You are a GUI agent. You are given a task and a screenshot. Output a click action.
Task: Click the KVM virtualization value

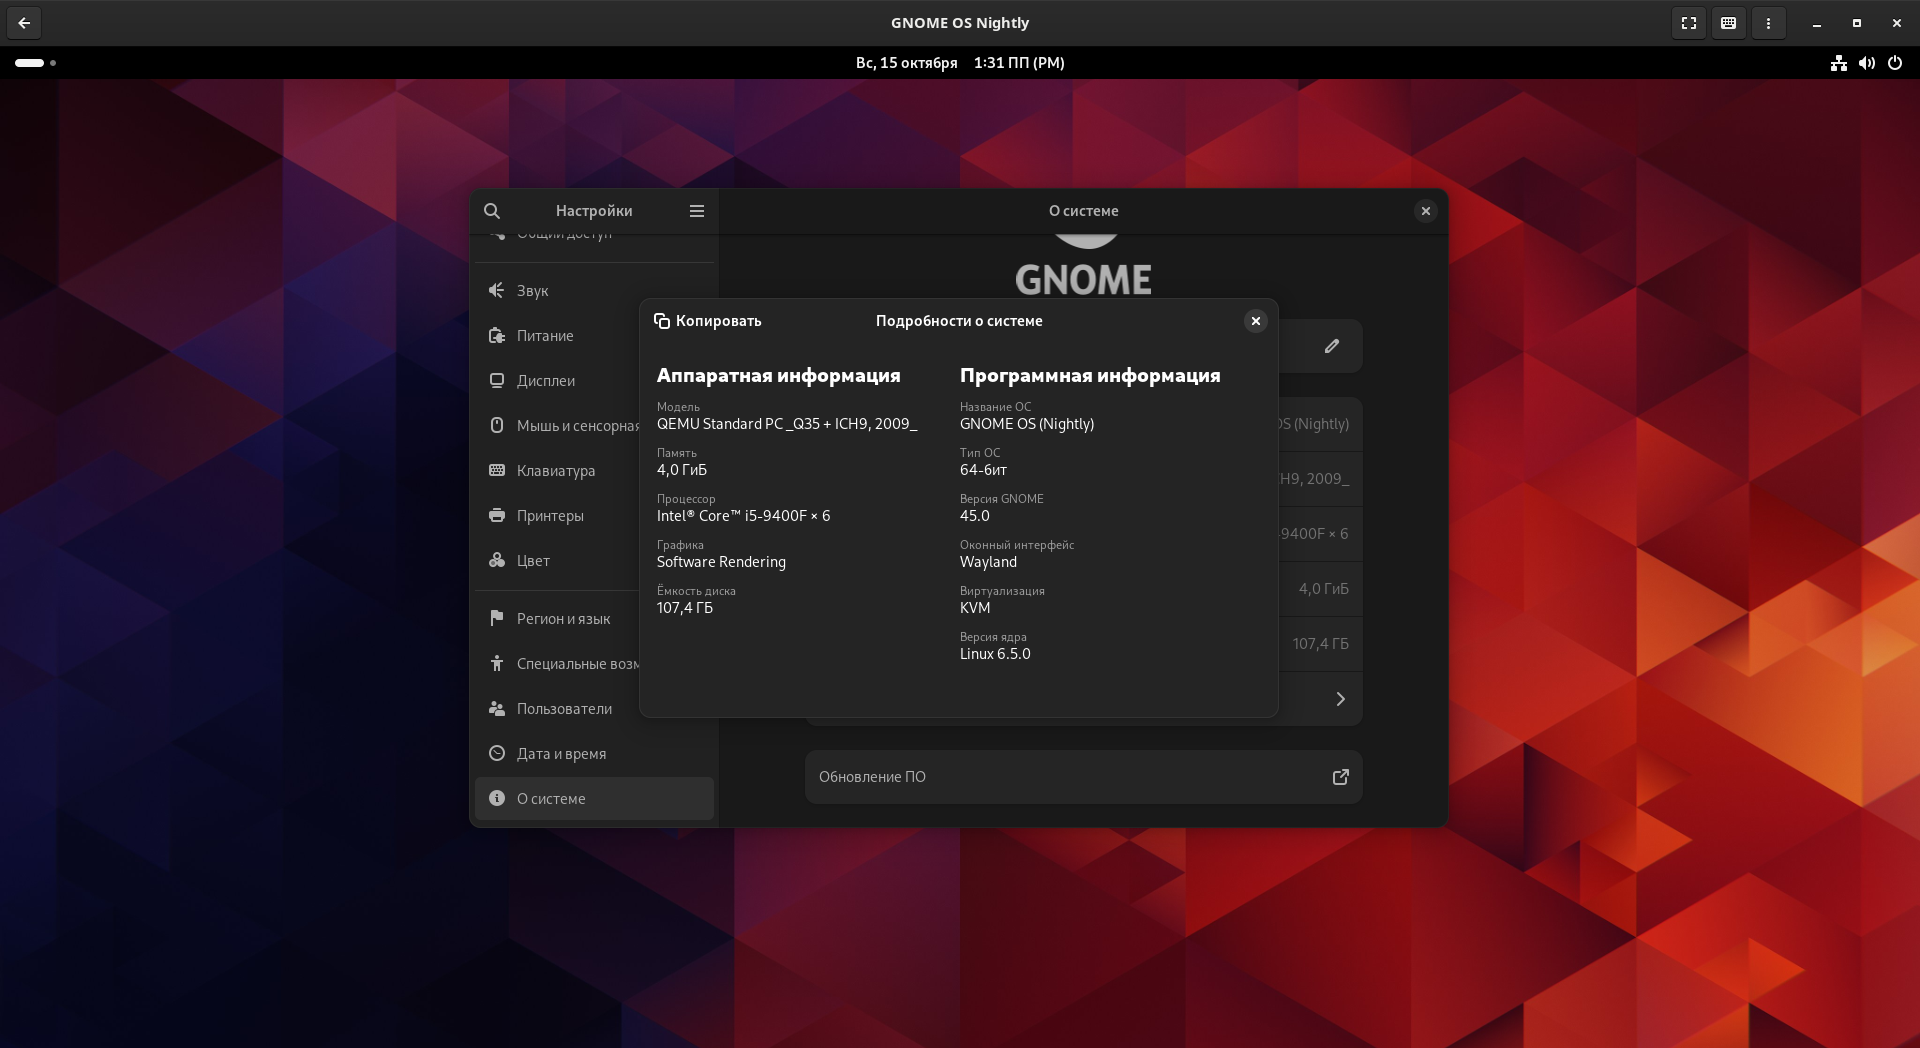975,608
